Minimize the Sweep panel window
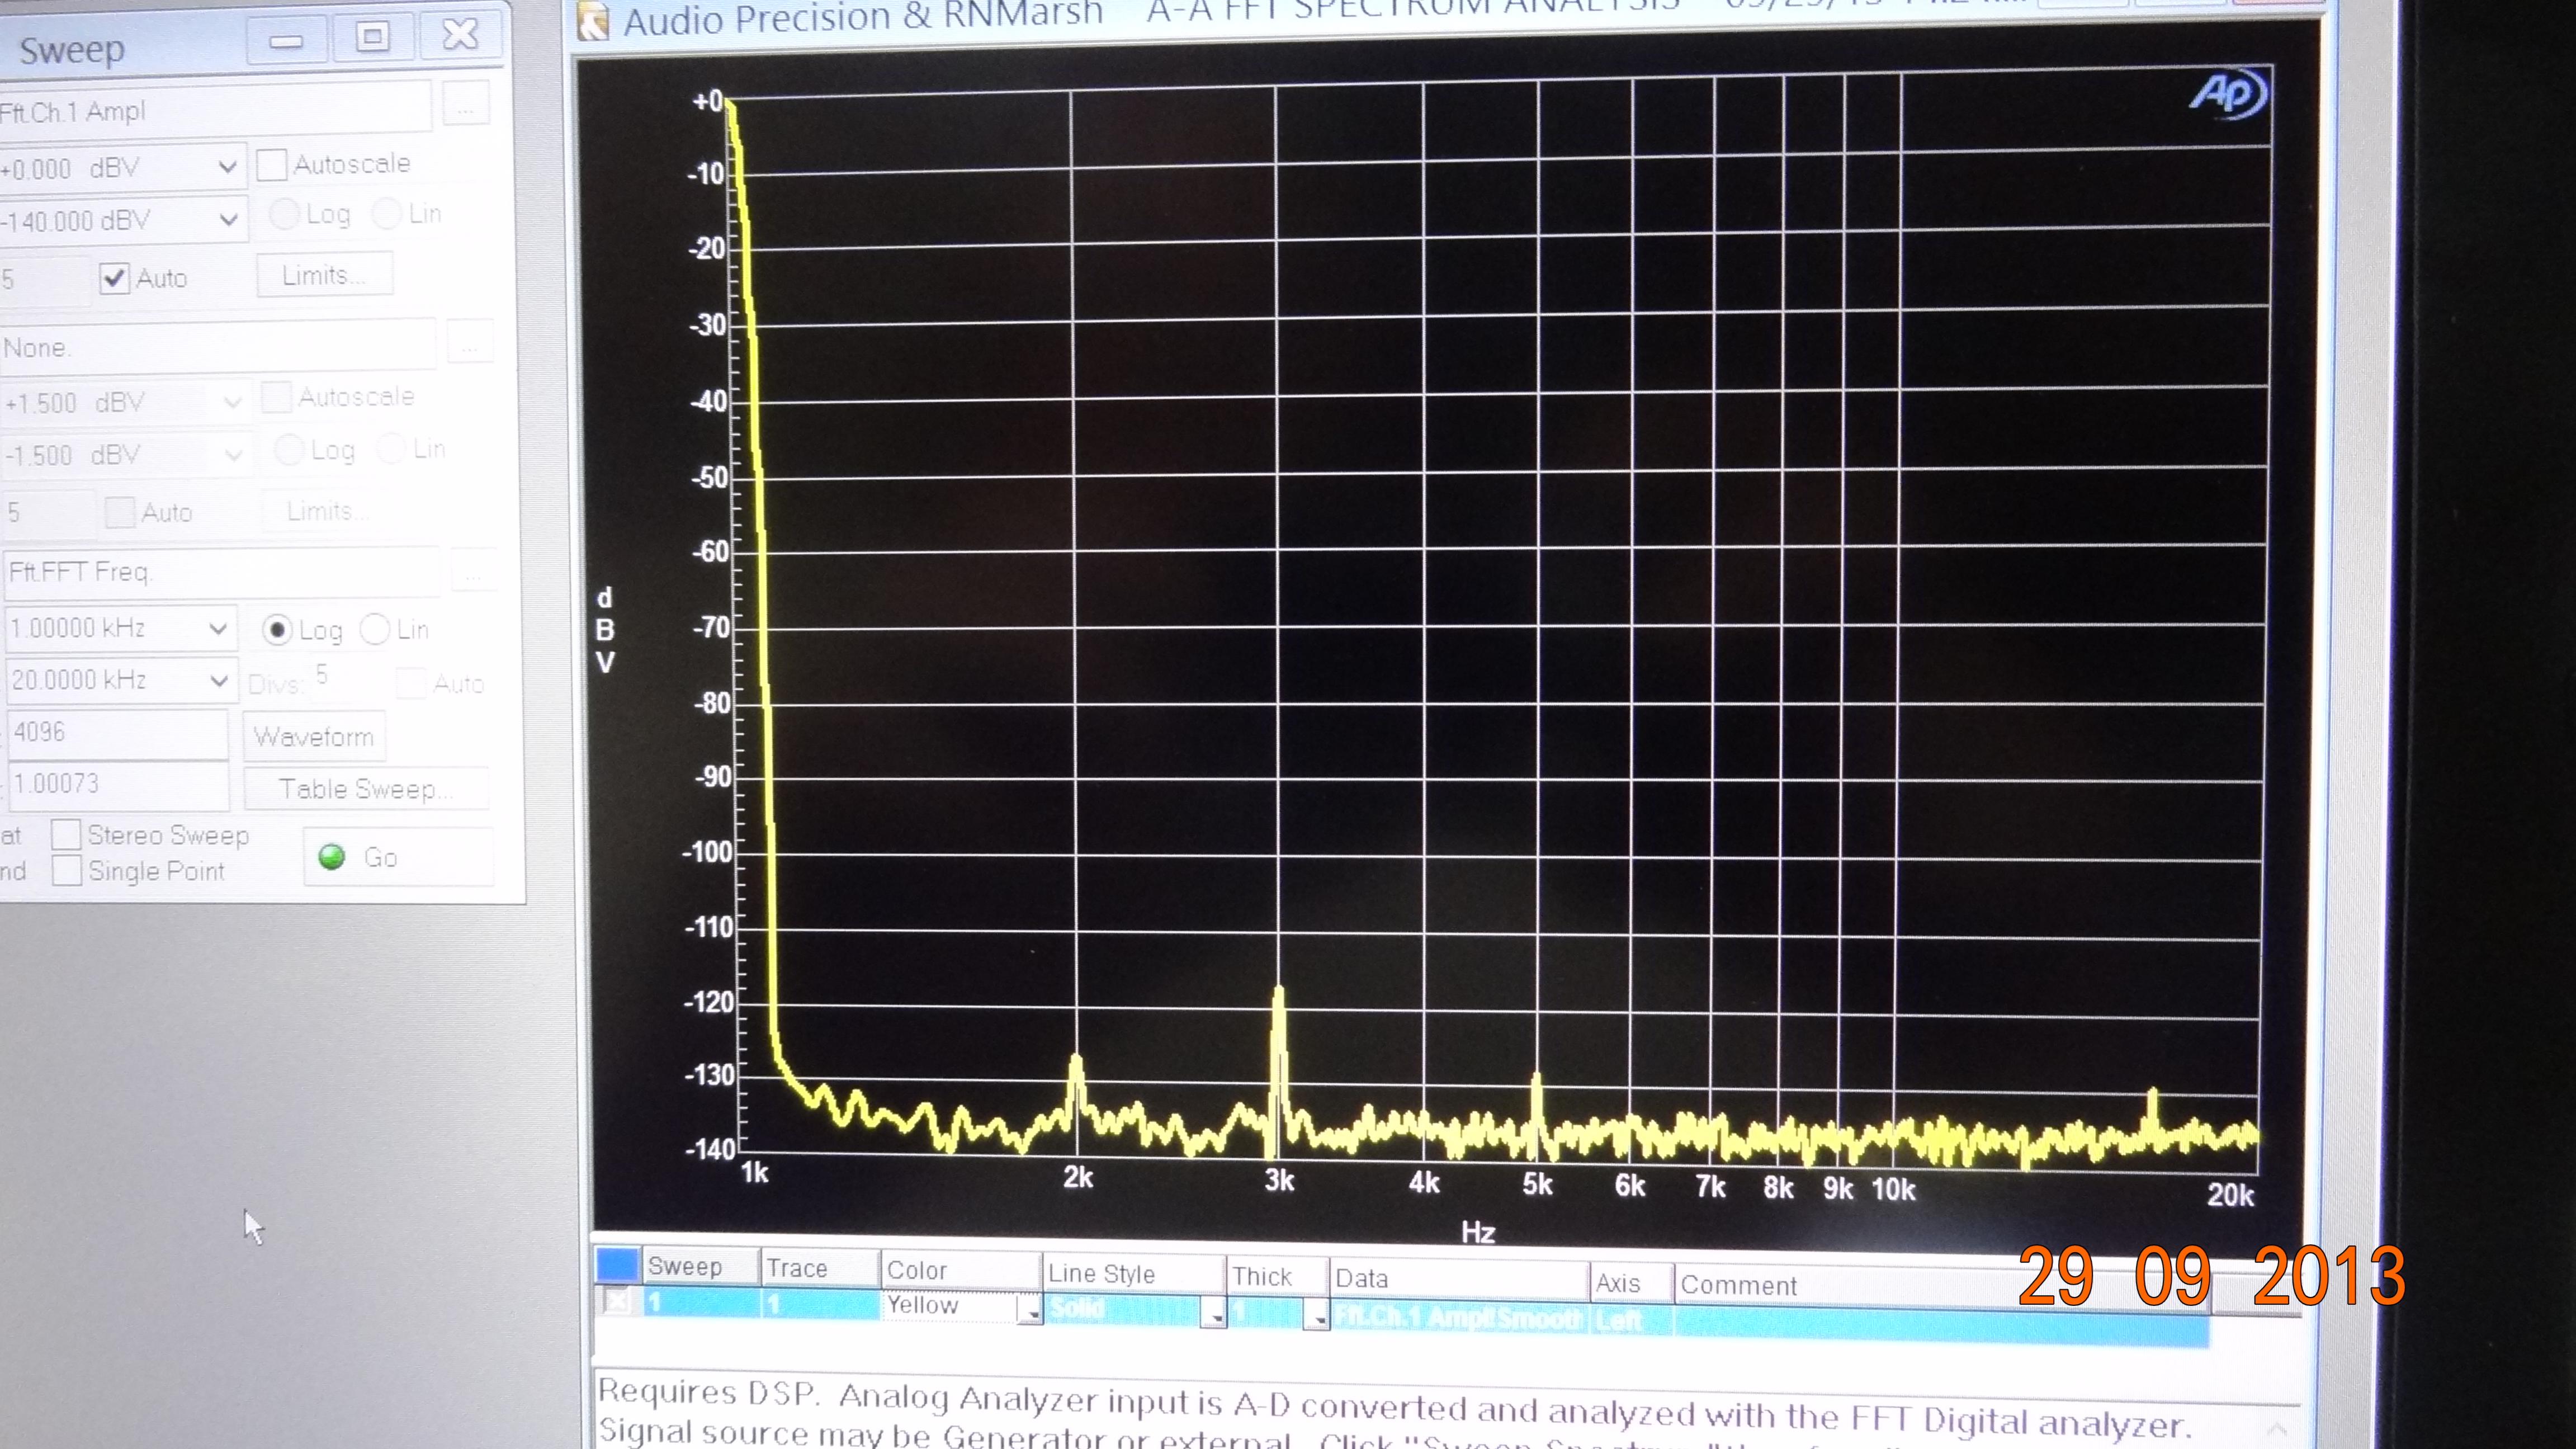This screenshot has width=2576, height=1449. coord(286,40)
